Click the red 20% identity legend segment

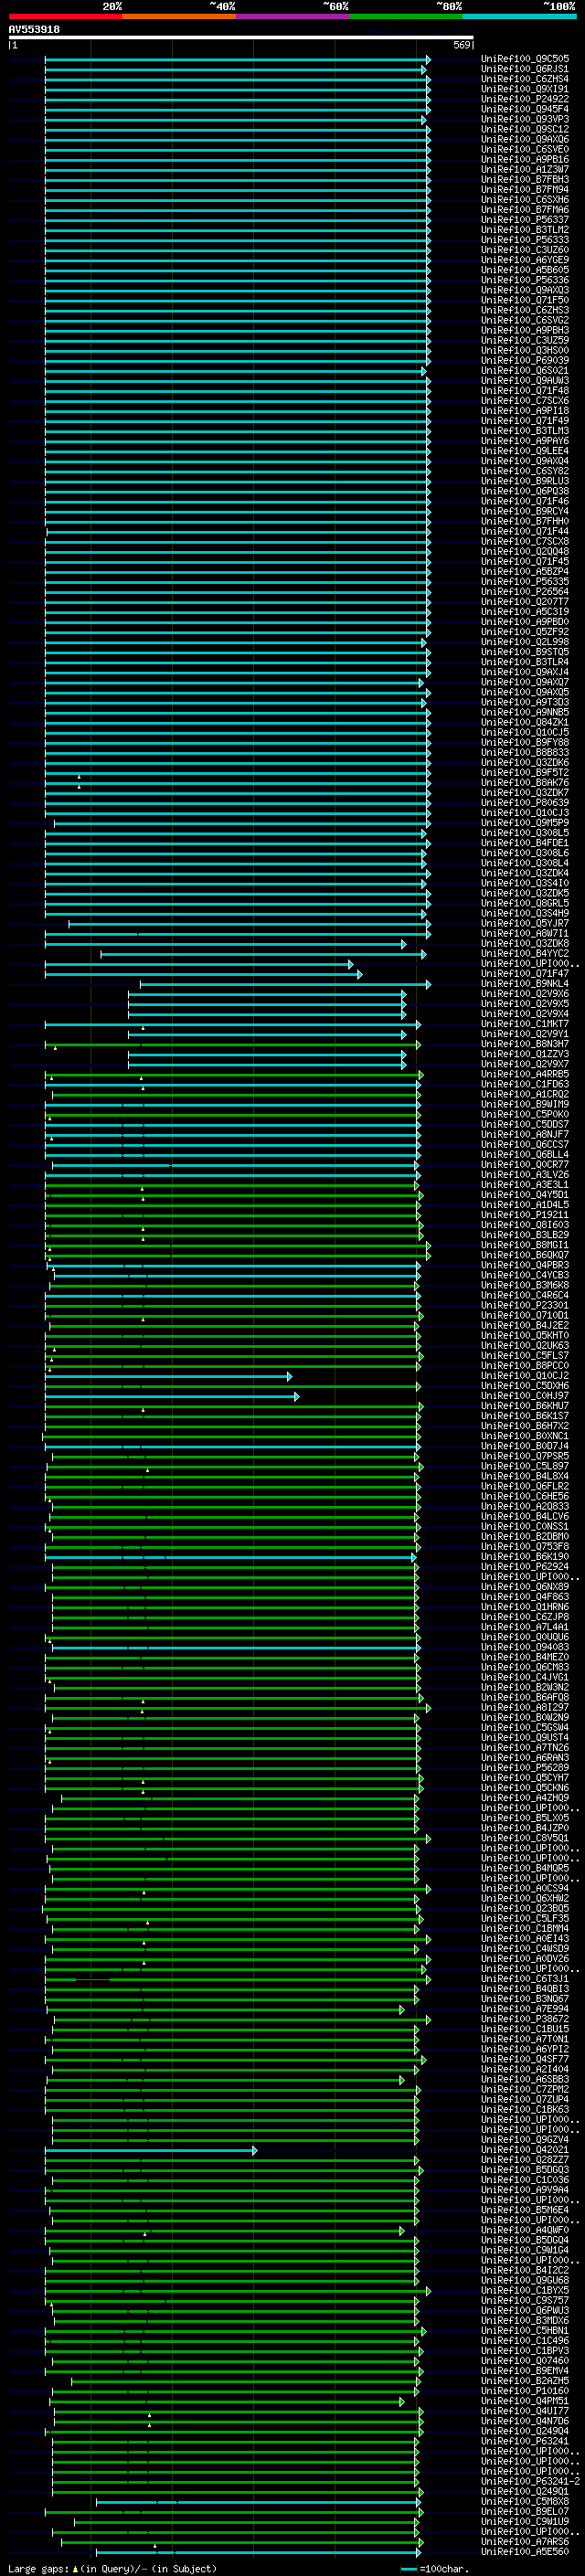point(65,16)
